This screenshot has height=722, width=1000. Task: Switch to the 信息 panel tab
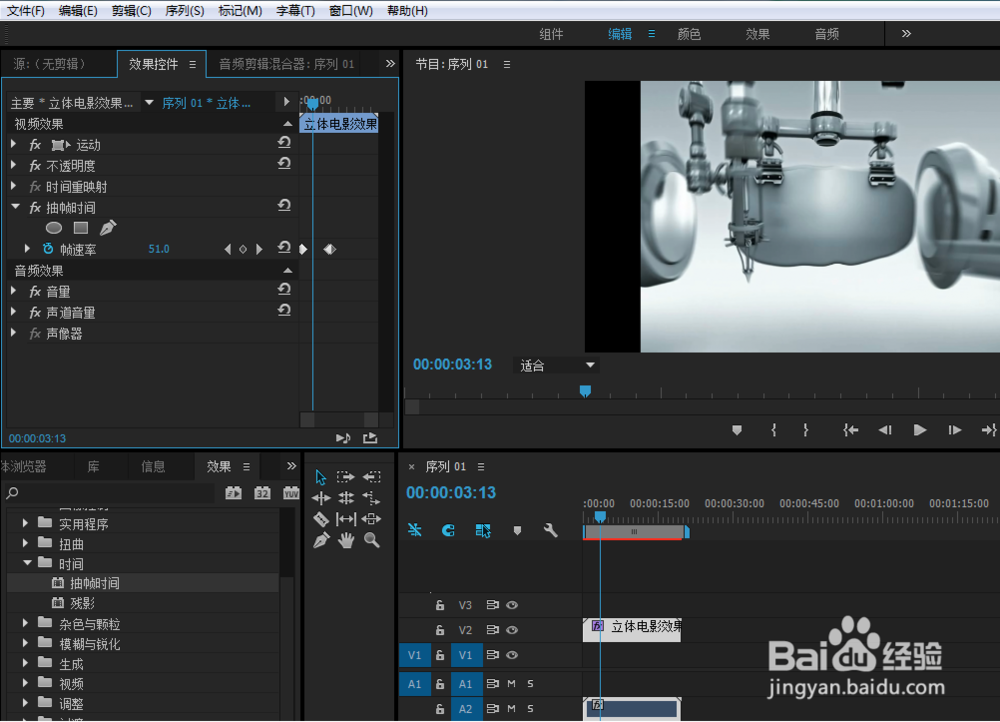[x=153, y=466]
